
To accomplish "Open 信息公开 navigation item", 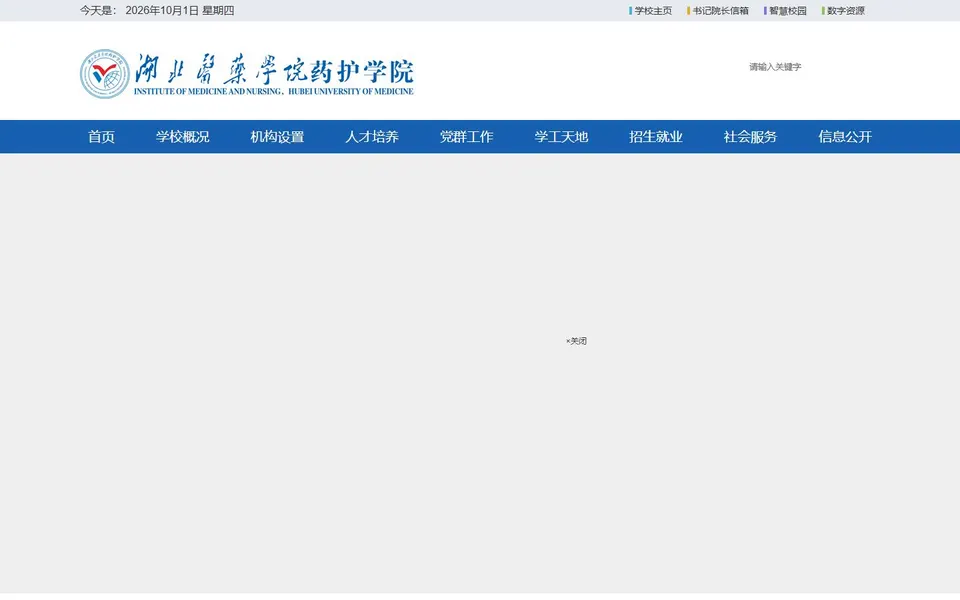I will pos(845,137).
